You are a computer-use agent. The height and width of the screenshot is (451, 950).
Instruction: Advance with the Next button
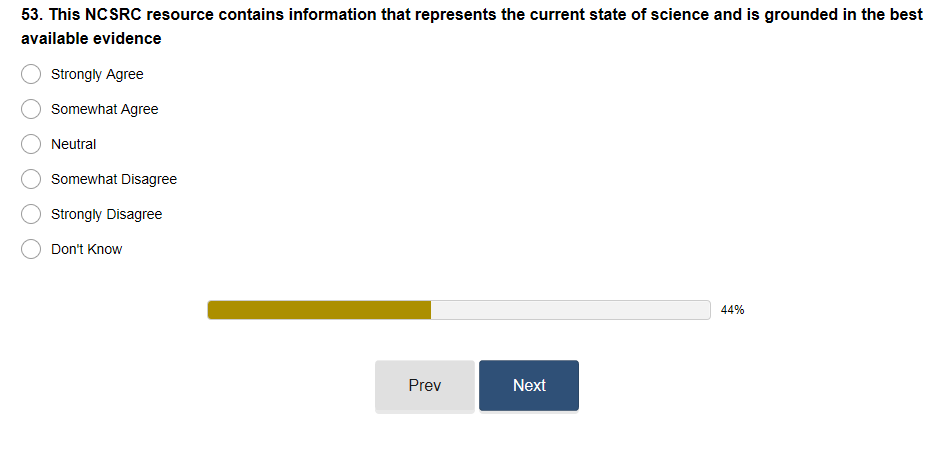529,385
